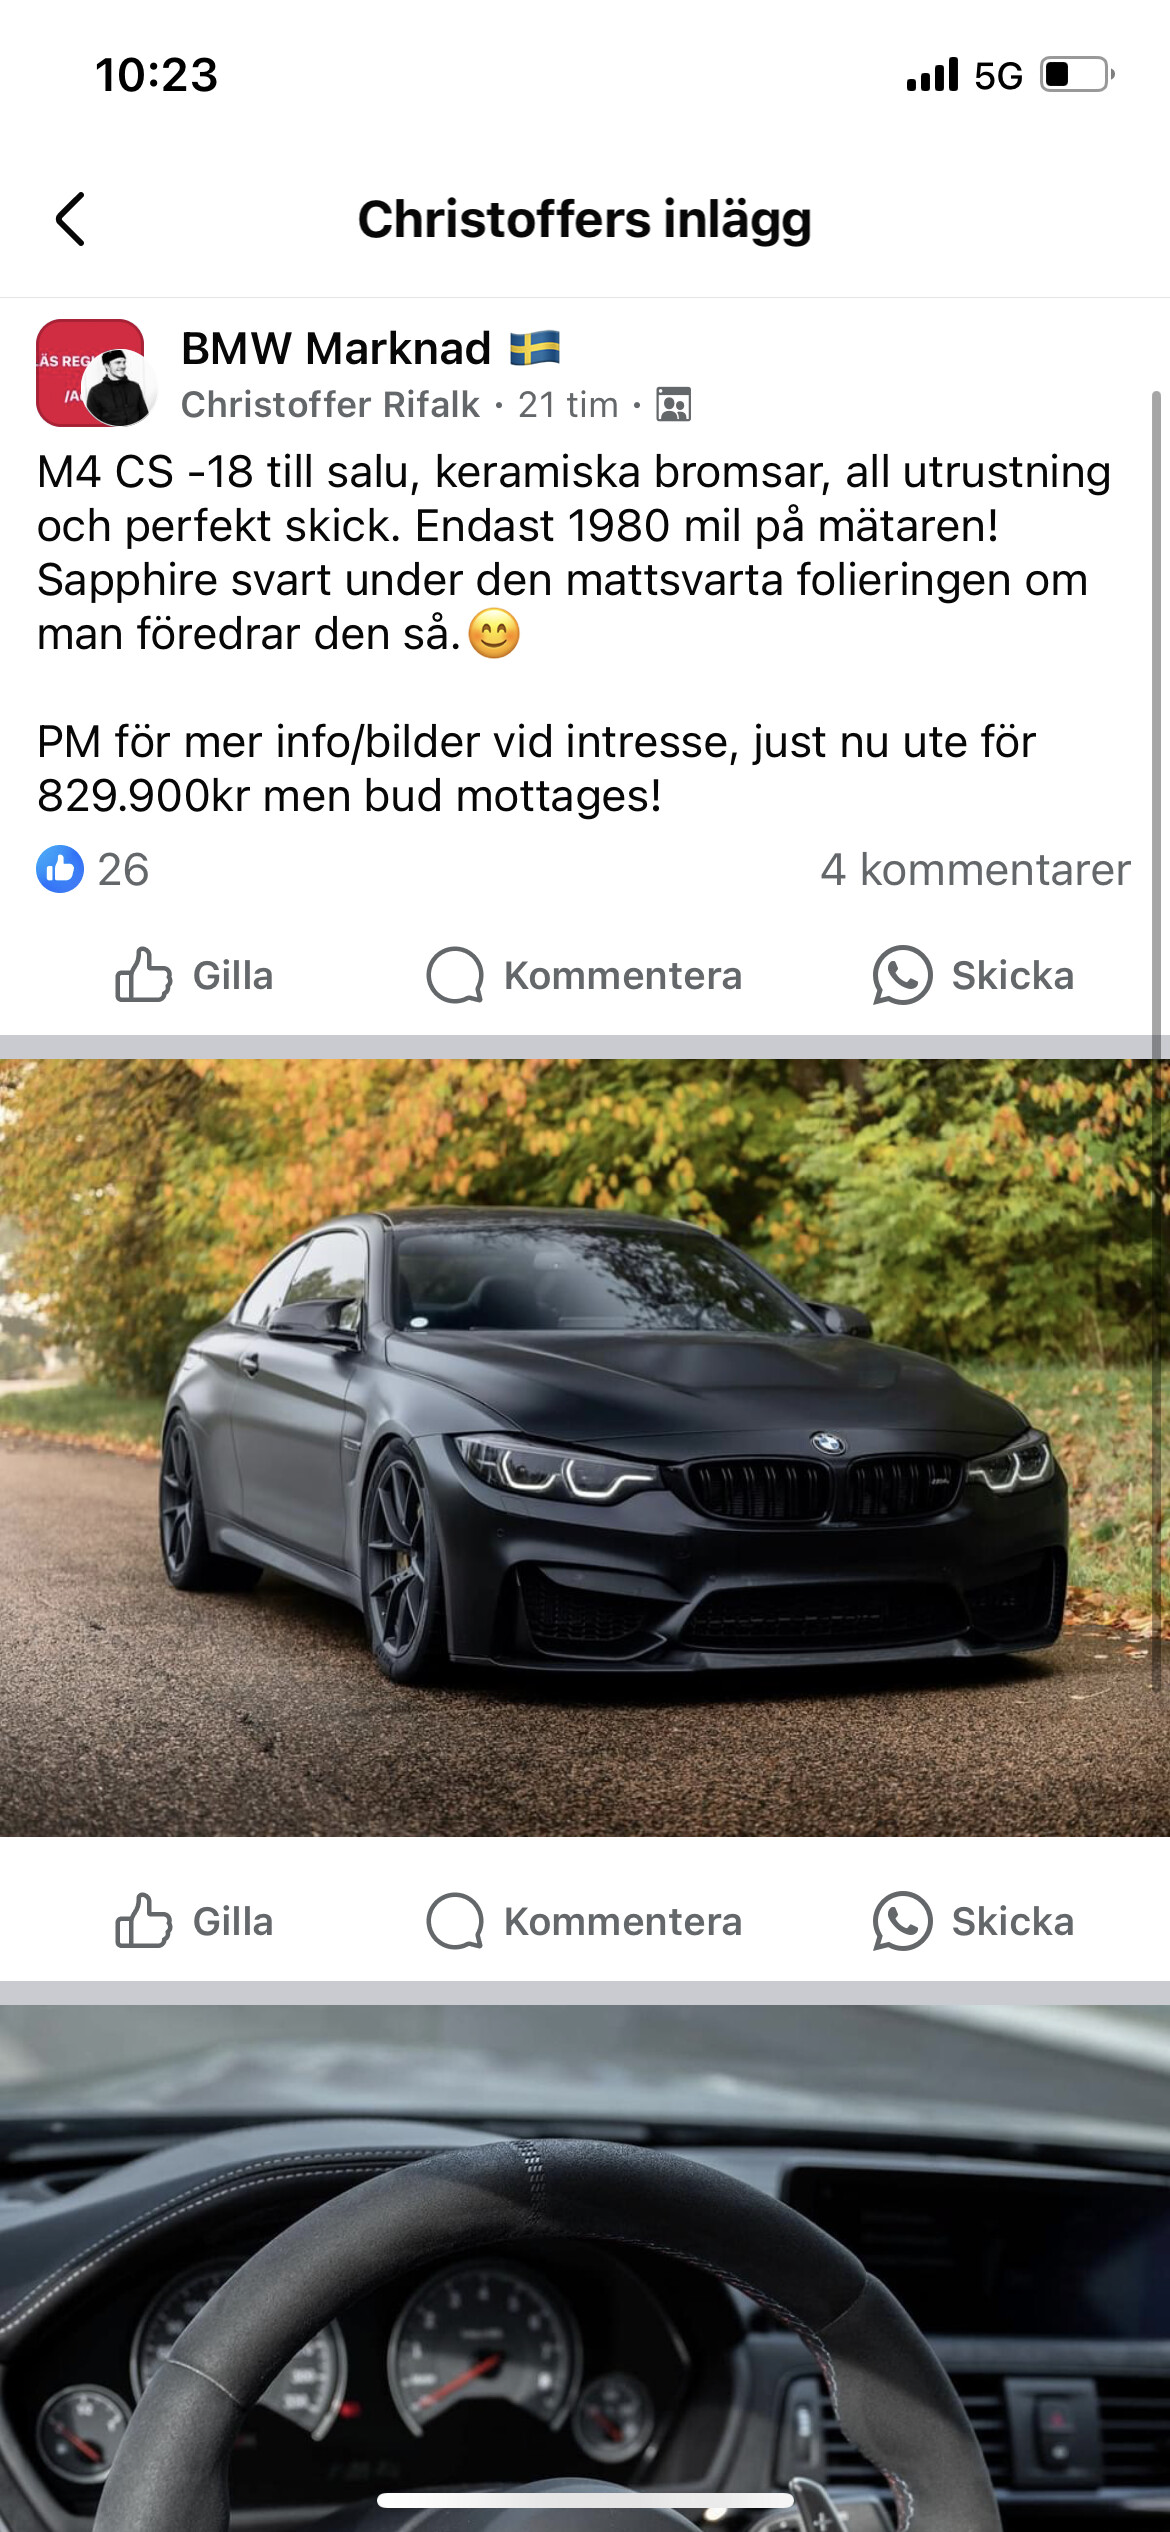1170x2532 pixels.
Task: Tap the 21 tim post timestamp
Action: 568,405
